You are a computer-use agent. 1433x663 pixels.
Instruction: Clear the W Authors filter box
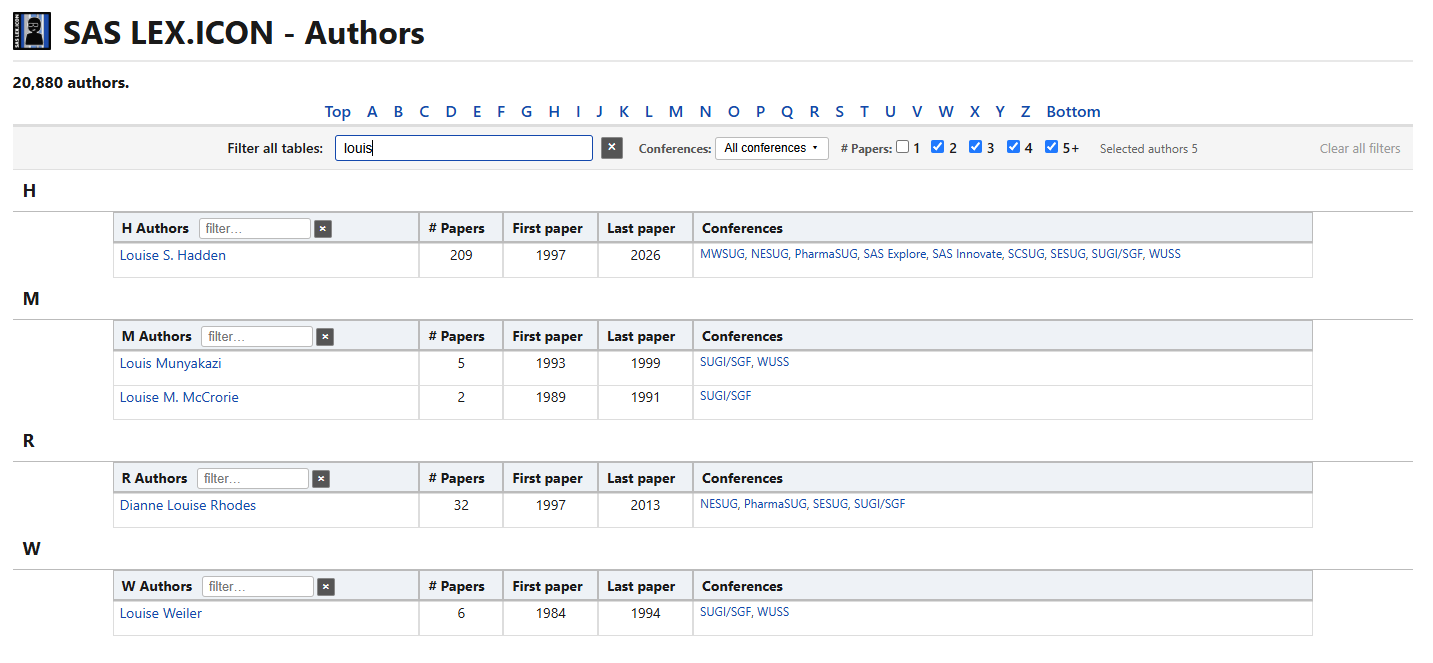click(326, 587)
